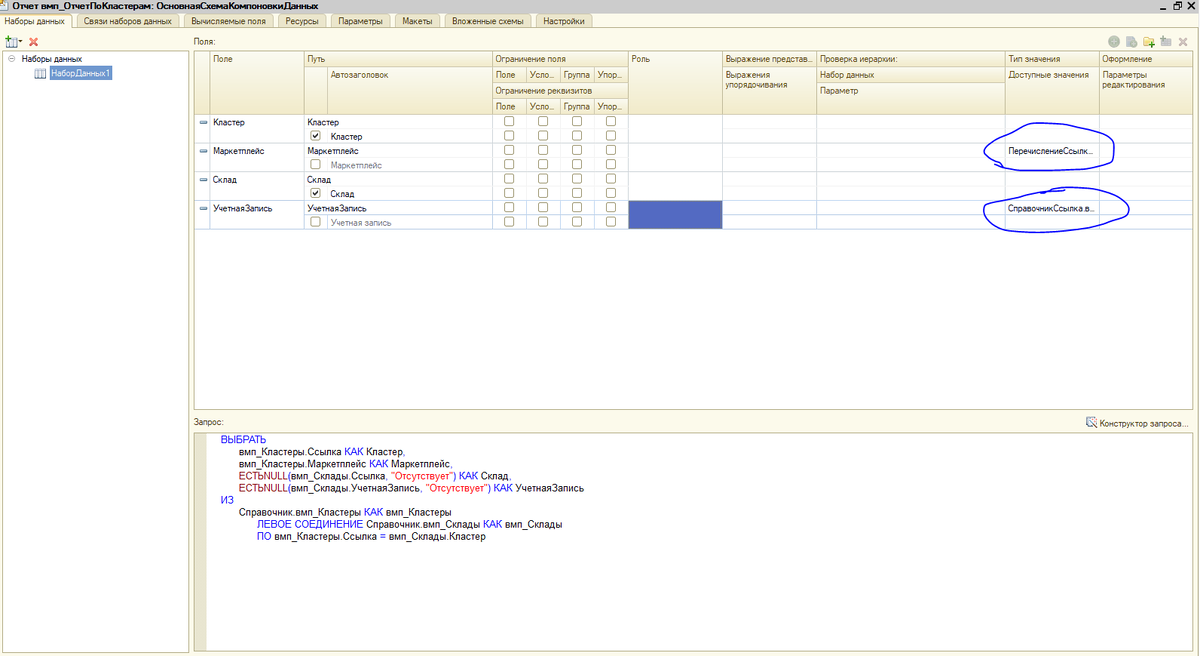Enable the Маркетплейс auto-header checkbox
Screen dimensions: 1200x656
(315, 164)
